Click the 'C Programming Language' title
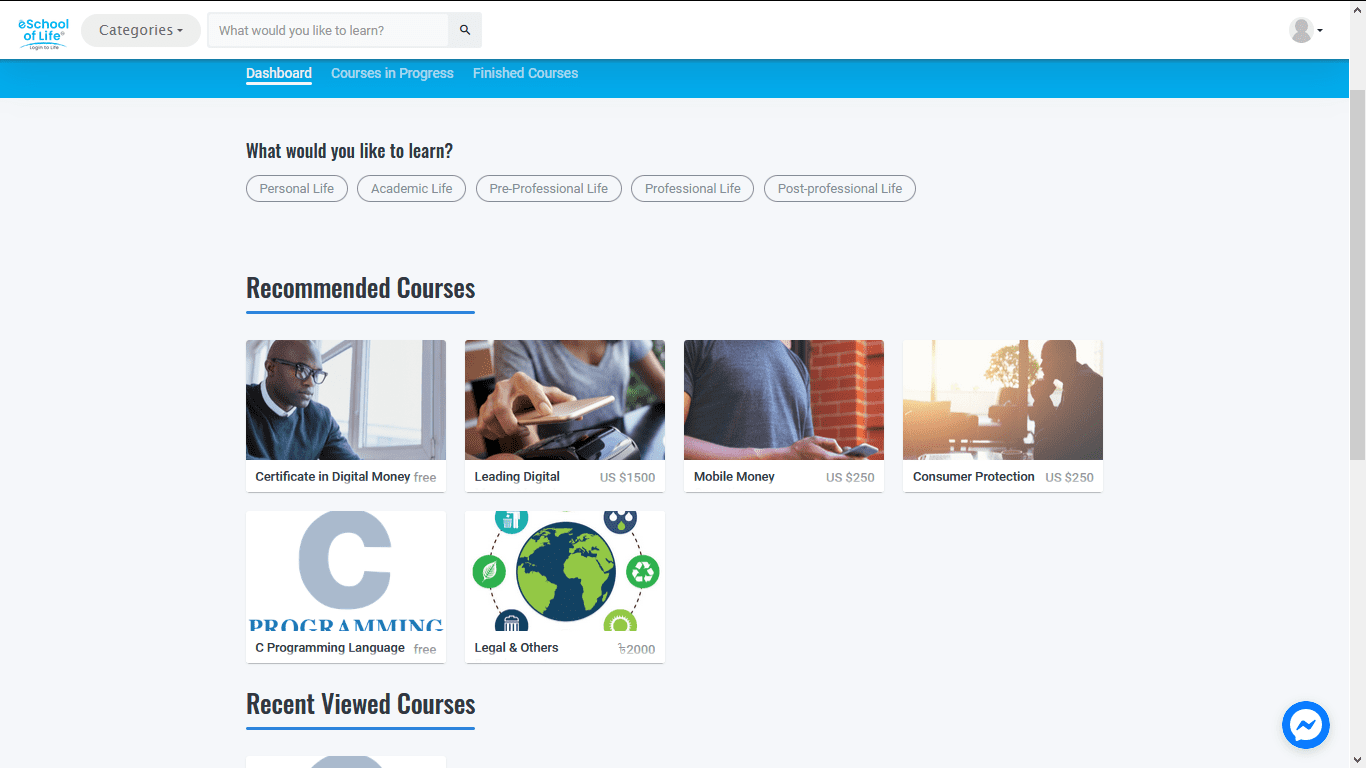This screenshot has width=1366, height=768. [330, 648]
